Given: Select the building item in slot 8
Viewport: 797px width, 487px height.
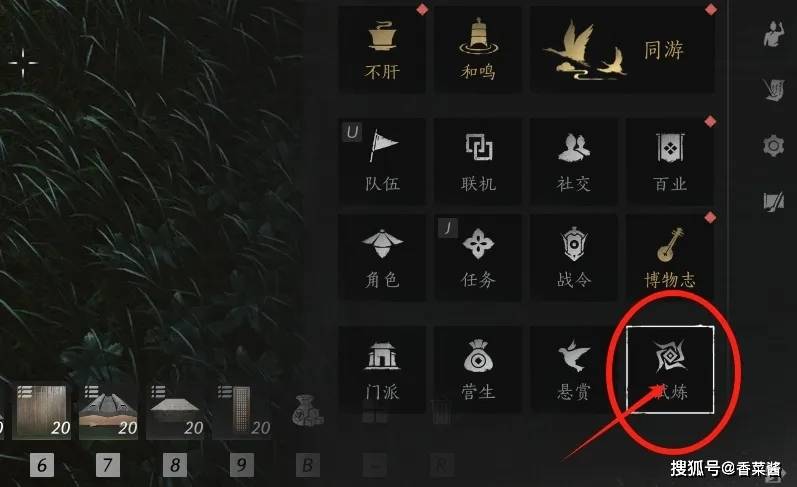Looking at the screenshot, I should [175, 412].
